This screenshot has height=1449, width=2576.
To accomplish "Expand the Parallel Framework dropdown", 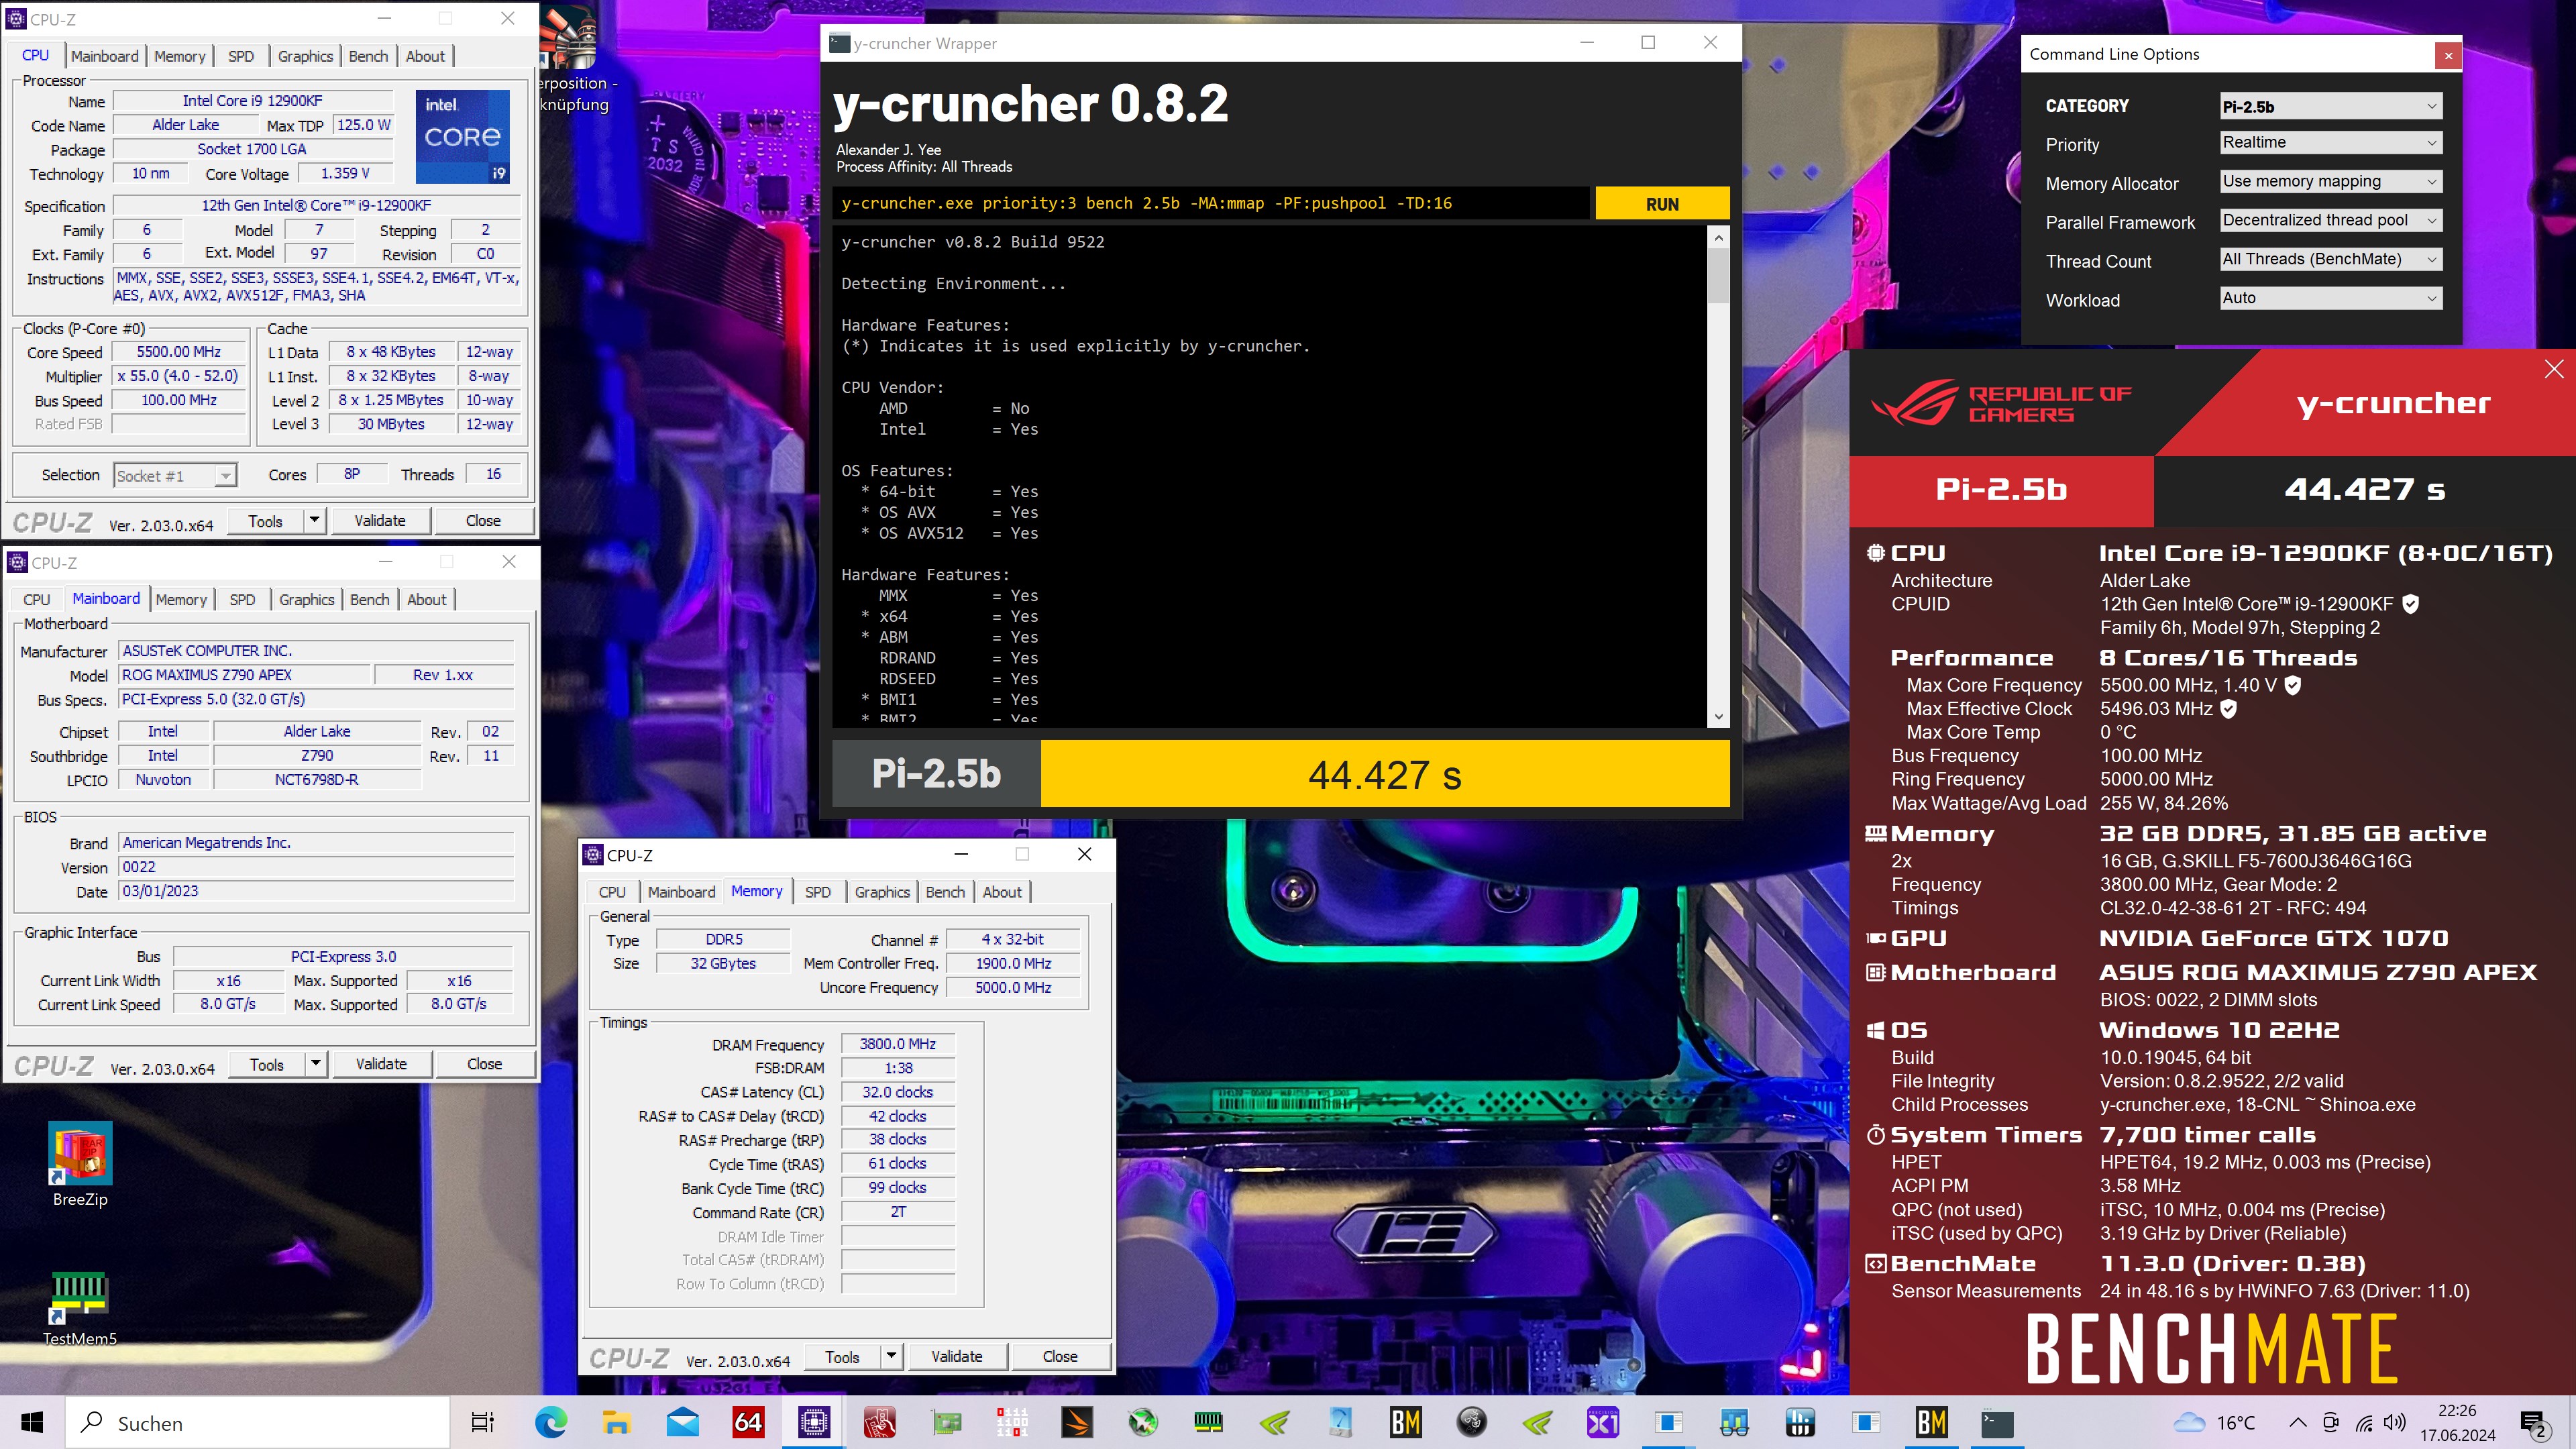I will (2331, 220).
